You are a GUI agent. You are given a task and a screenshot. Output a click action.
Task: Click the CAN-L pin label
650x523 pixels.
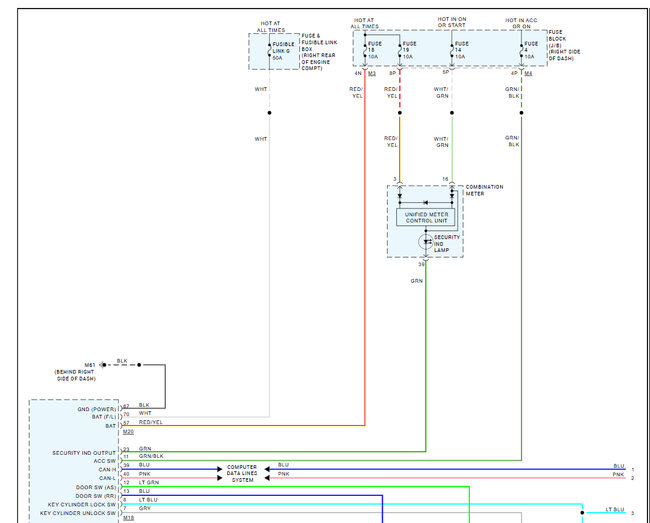(107, 478)
